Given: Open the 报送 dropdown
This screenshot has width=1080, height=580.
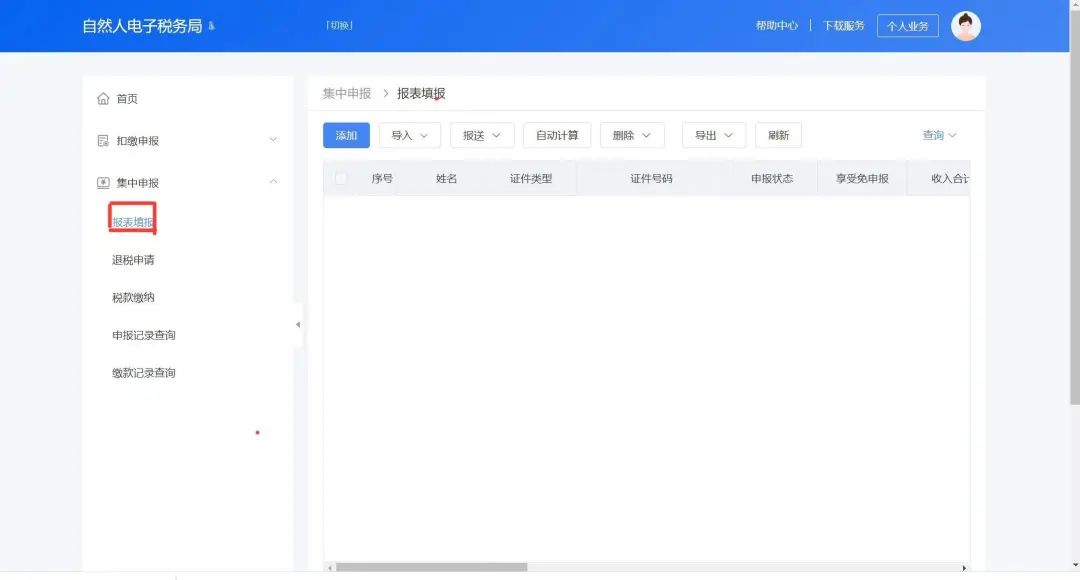Looking at the screenshot, I should [482, 135].
